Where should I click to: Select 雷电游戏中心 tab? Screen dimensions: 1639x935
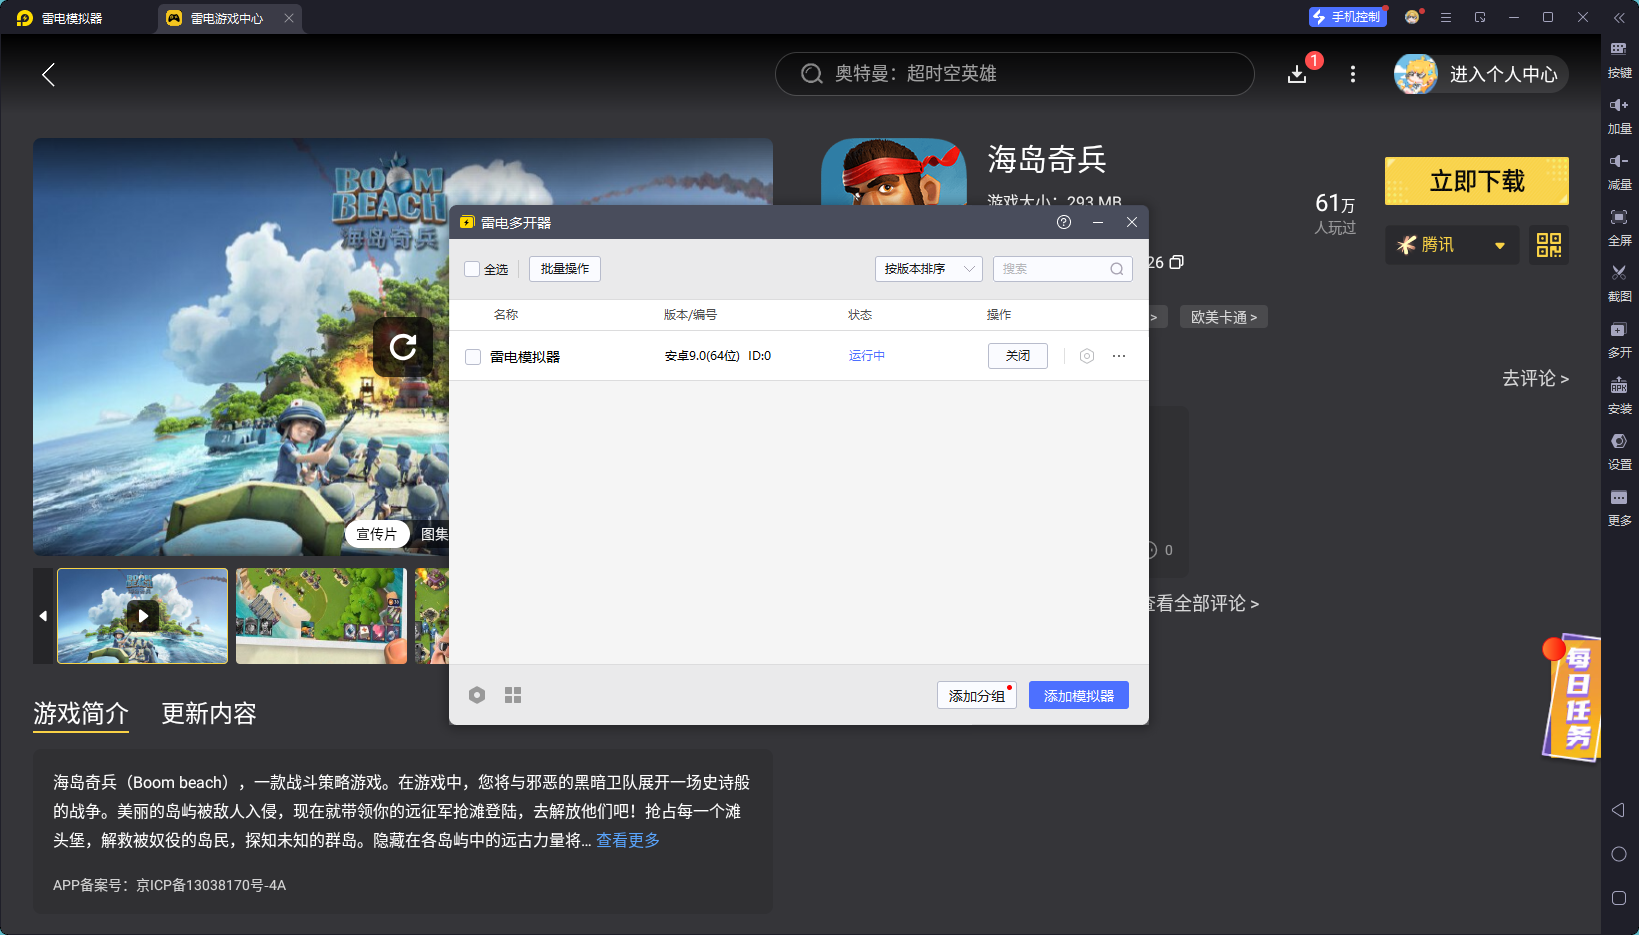(227, 18)
